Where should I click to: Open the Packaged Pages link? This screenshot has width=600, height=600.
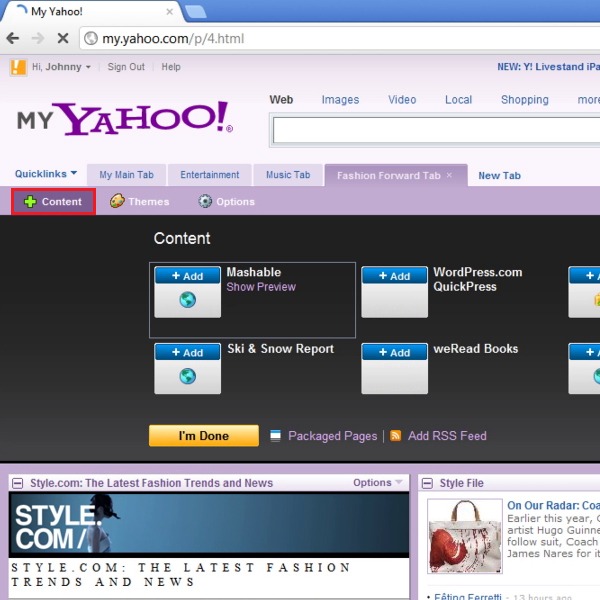tap(333, 436)
